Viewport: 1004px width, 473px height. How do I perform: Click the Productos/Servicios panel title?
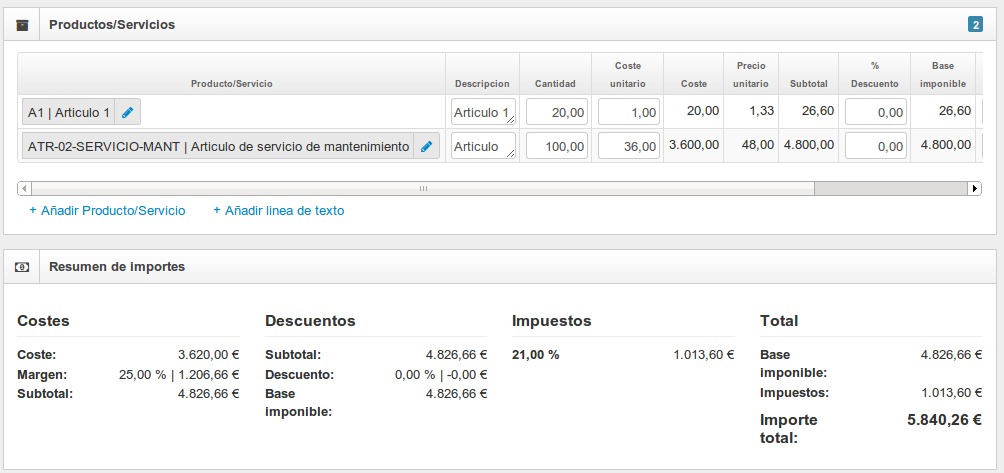pos(112,25)
